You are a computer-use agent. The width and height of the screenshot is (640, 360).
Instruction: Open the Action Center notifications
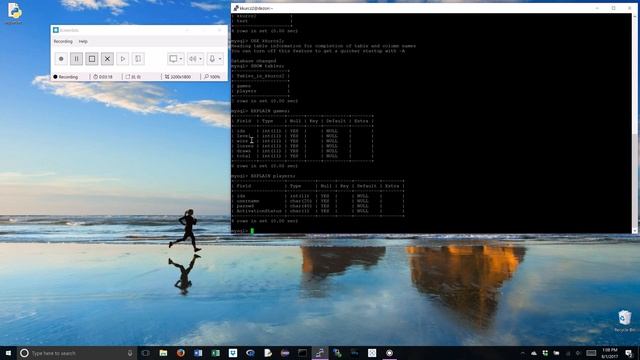(629, 353)
